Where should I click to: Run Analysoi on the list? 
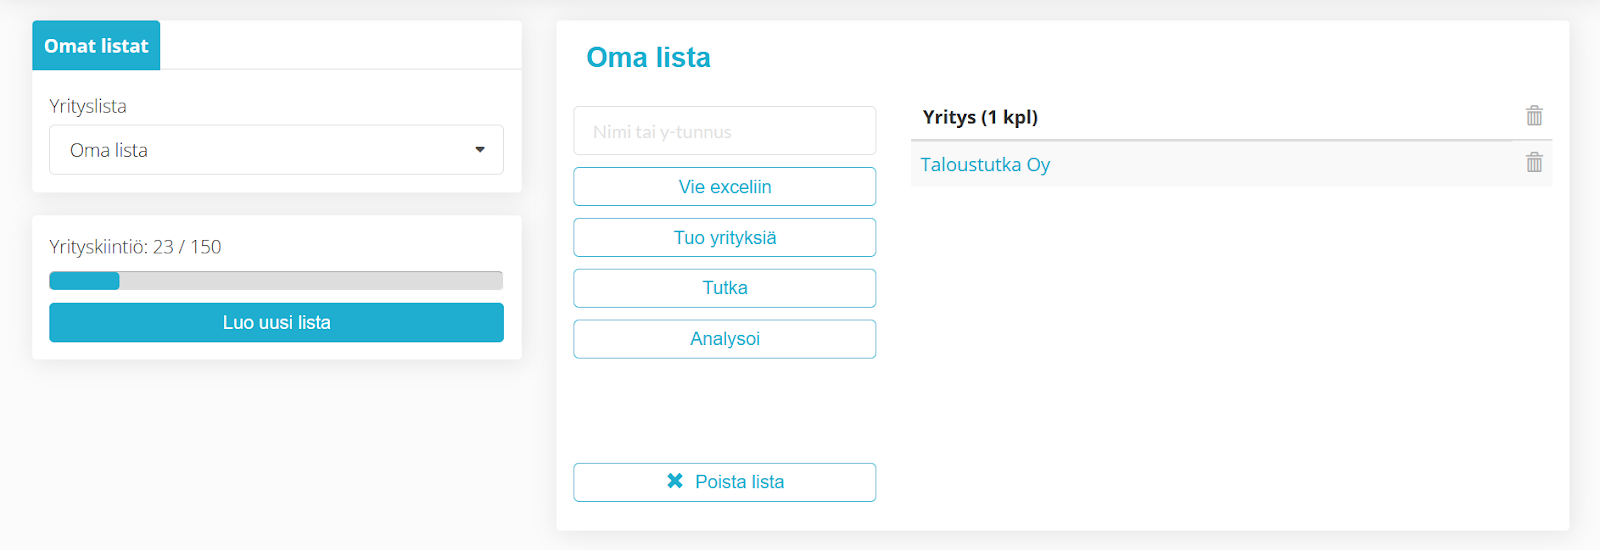[725, 339]
